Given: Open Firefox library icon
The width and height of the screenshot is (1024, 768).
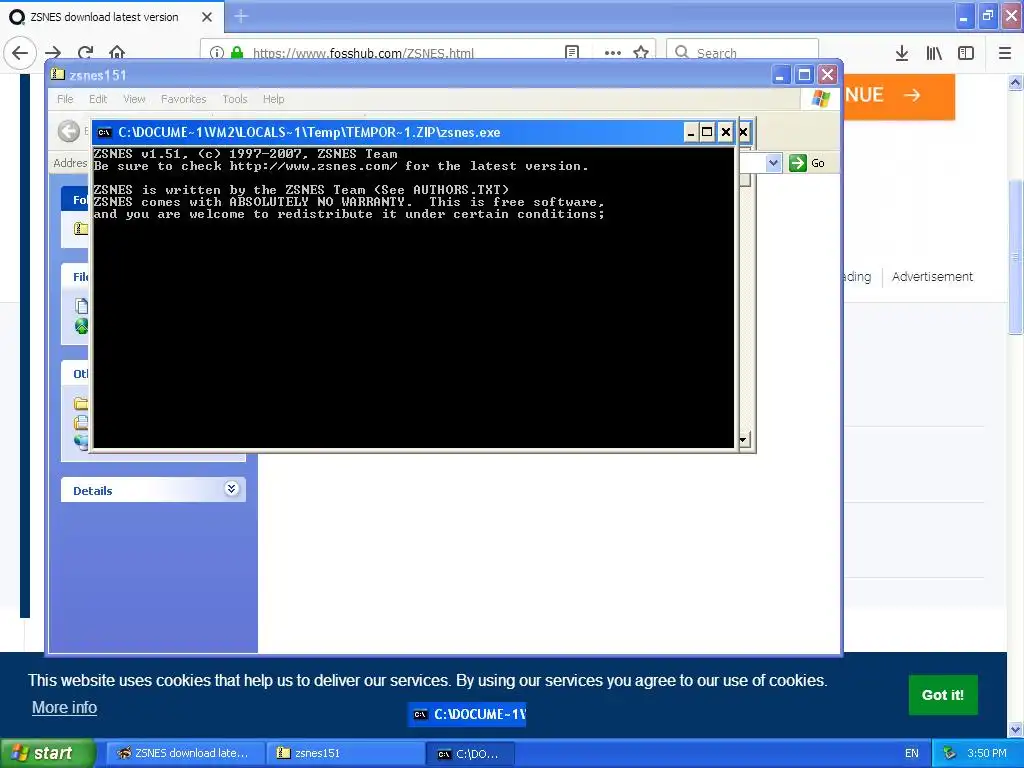Looking at the screenshot, I should click(934, 53).
